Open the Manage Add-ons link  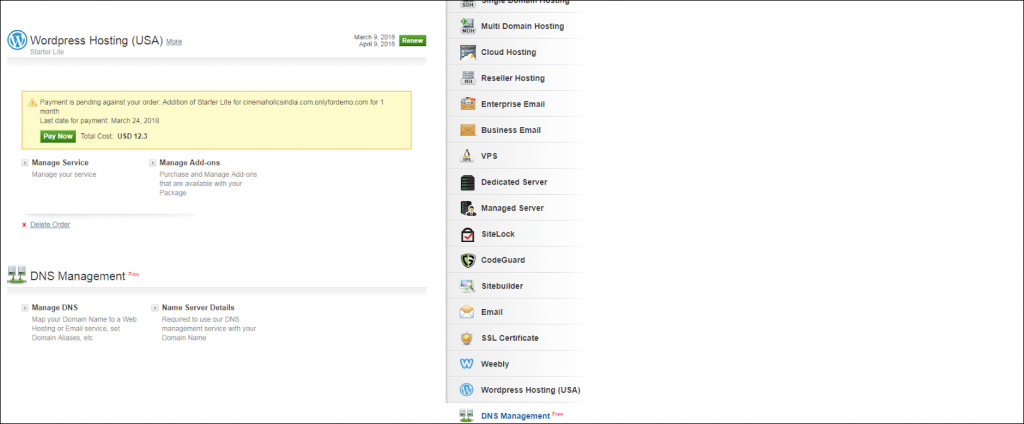pyautogui.click(x=190, y=163)
